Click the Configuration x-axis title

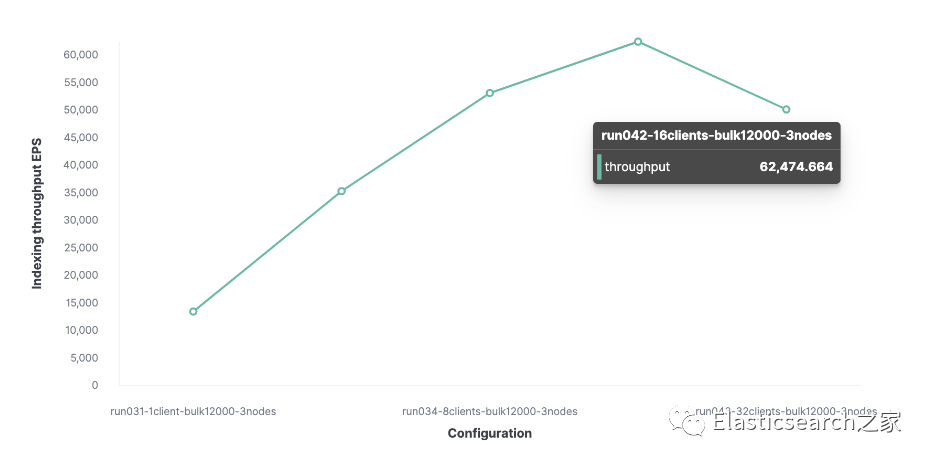(x=490, y=433)
